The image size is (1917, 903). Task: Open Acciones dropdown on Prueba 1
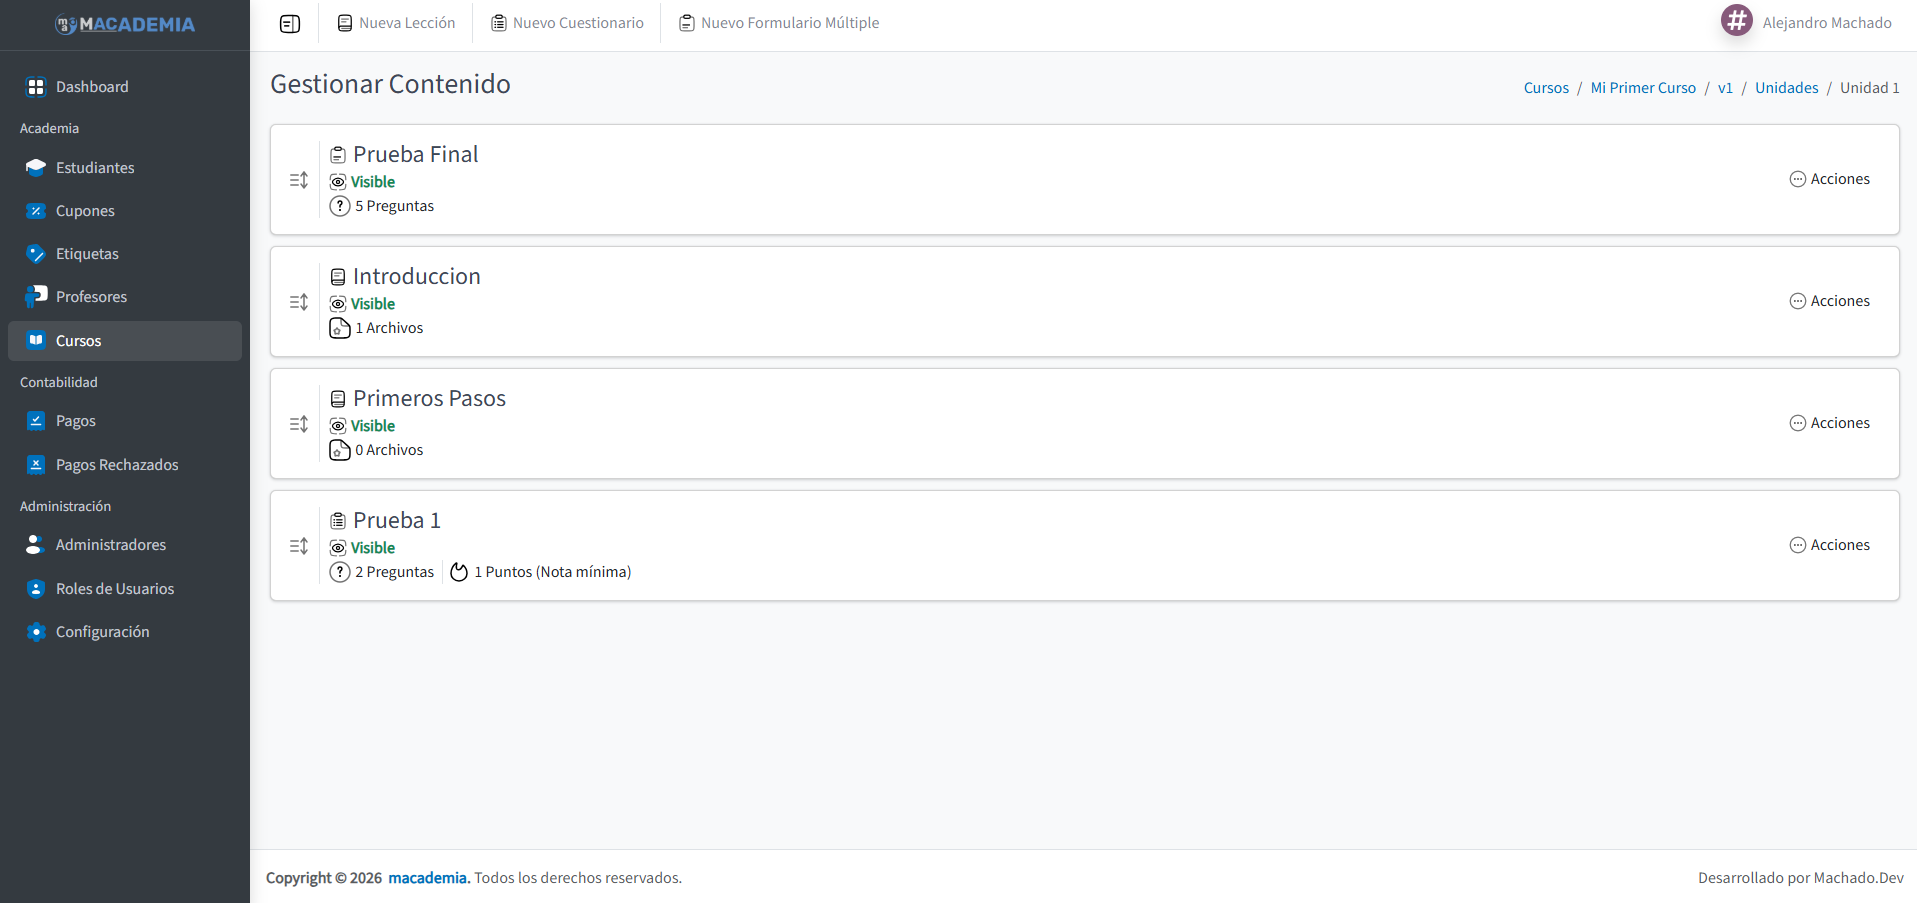1830,544
